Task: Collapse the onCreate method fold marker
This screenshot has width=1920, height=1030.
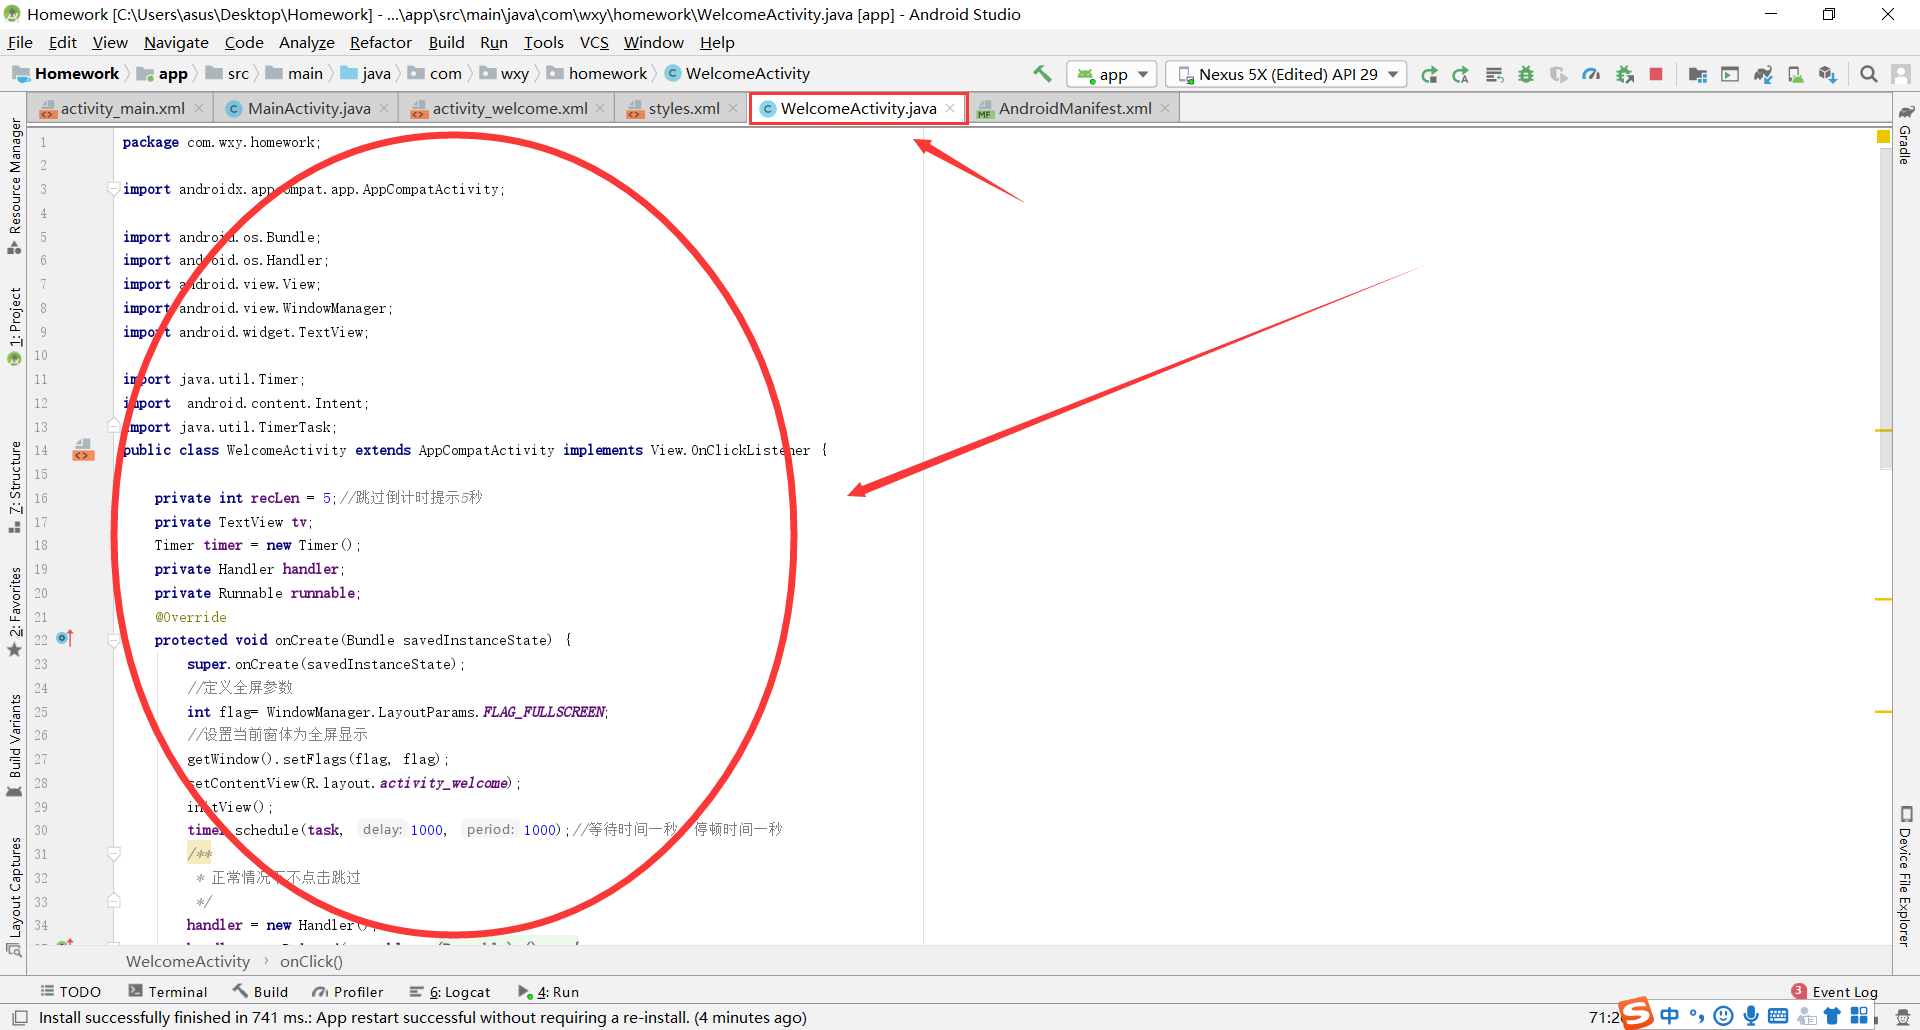Action: [x=114, y=640]
